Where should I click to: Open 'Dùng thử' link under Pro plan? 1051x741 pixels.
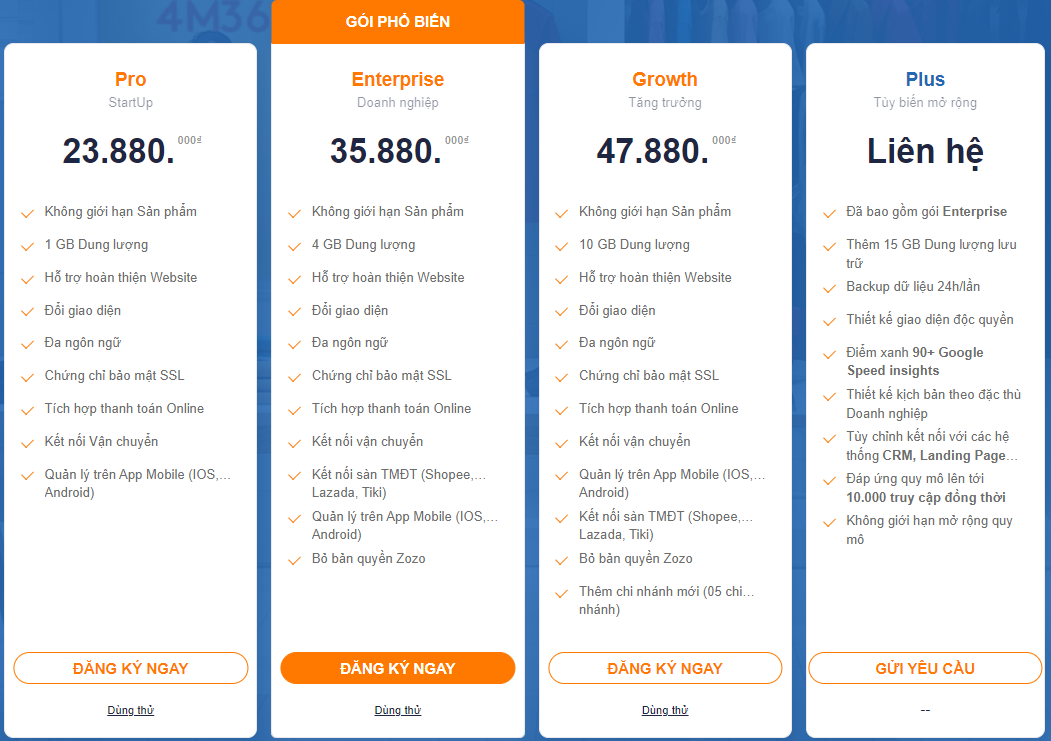click(x=131, y=710)
